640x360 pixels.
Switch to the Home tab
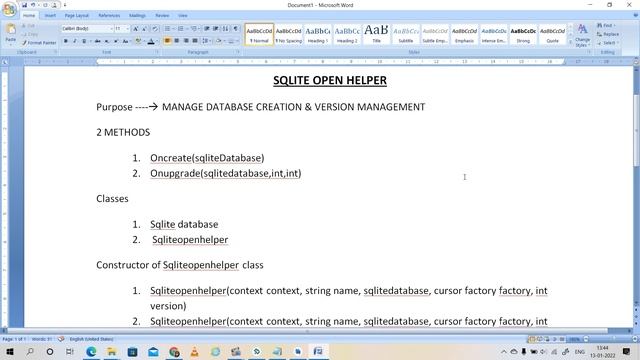pyautogui.click(x=29, y=16)
